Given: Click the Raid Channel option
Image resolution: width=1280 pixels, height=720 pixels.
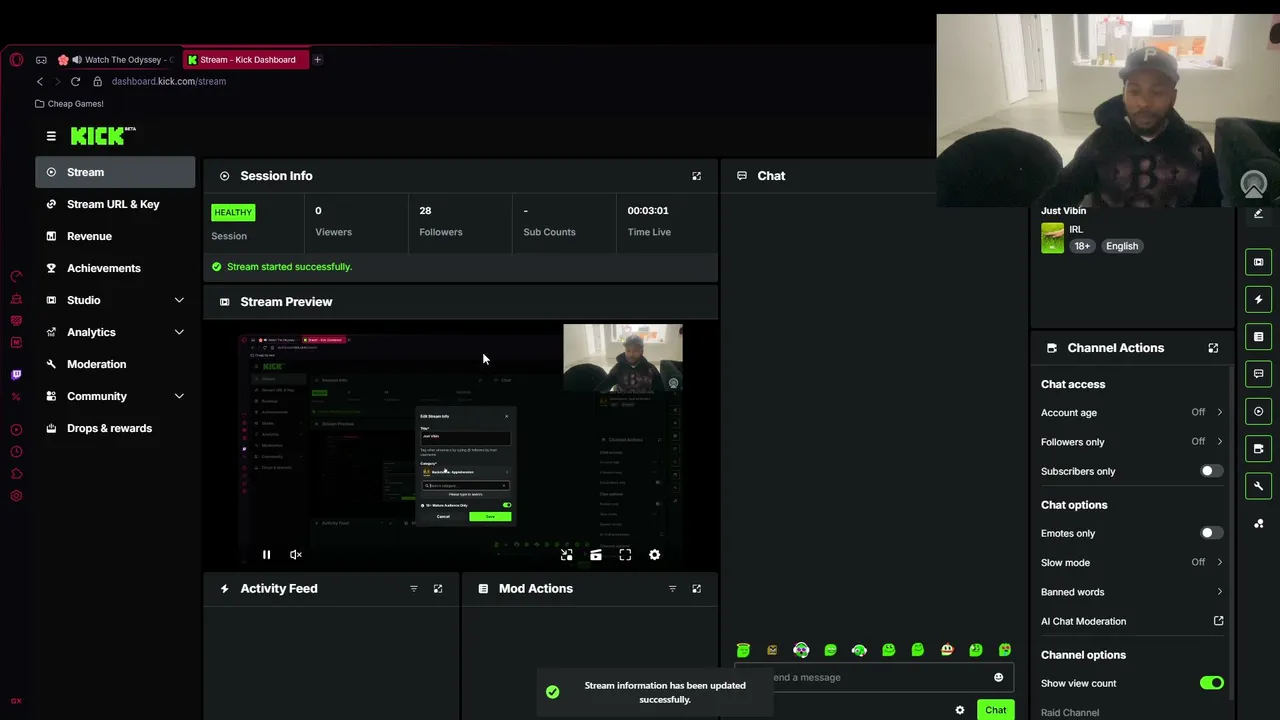Looking at the screenshot, I should pos(1070,713).
